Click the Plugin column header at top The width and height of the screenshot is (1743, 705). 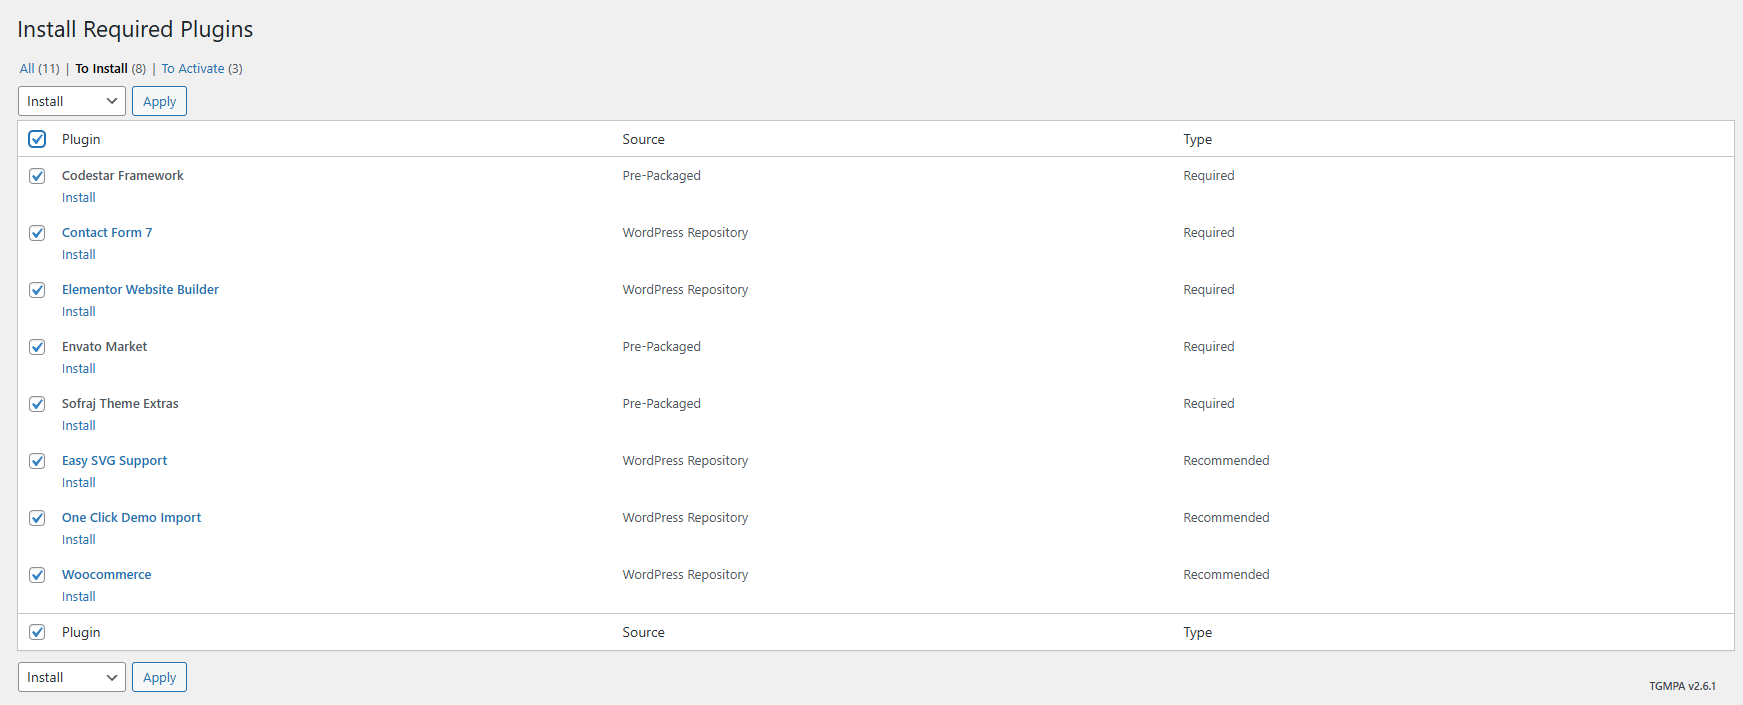(81, 139)
